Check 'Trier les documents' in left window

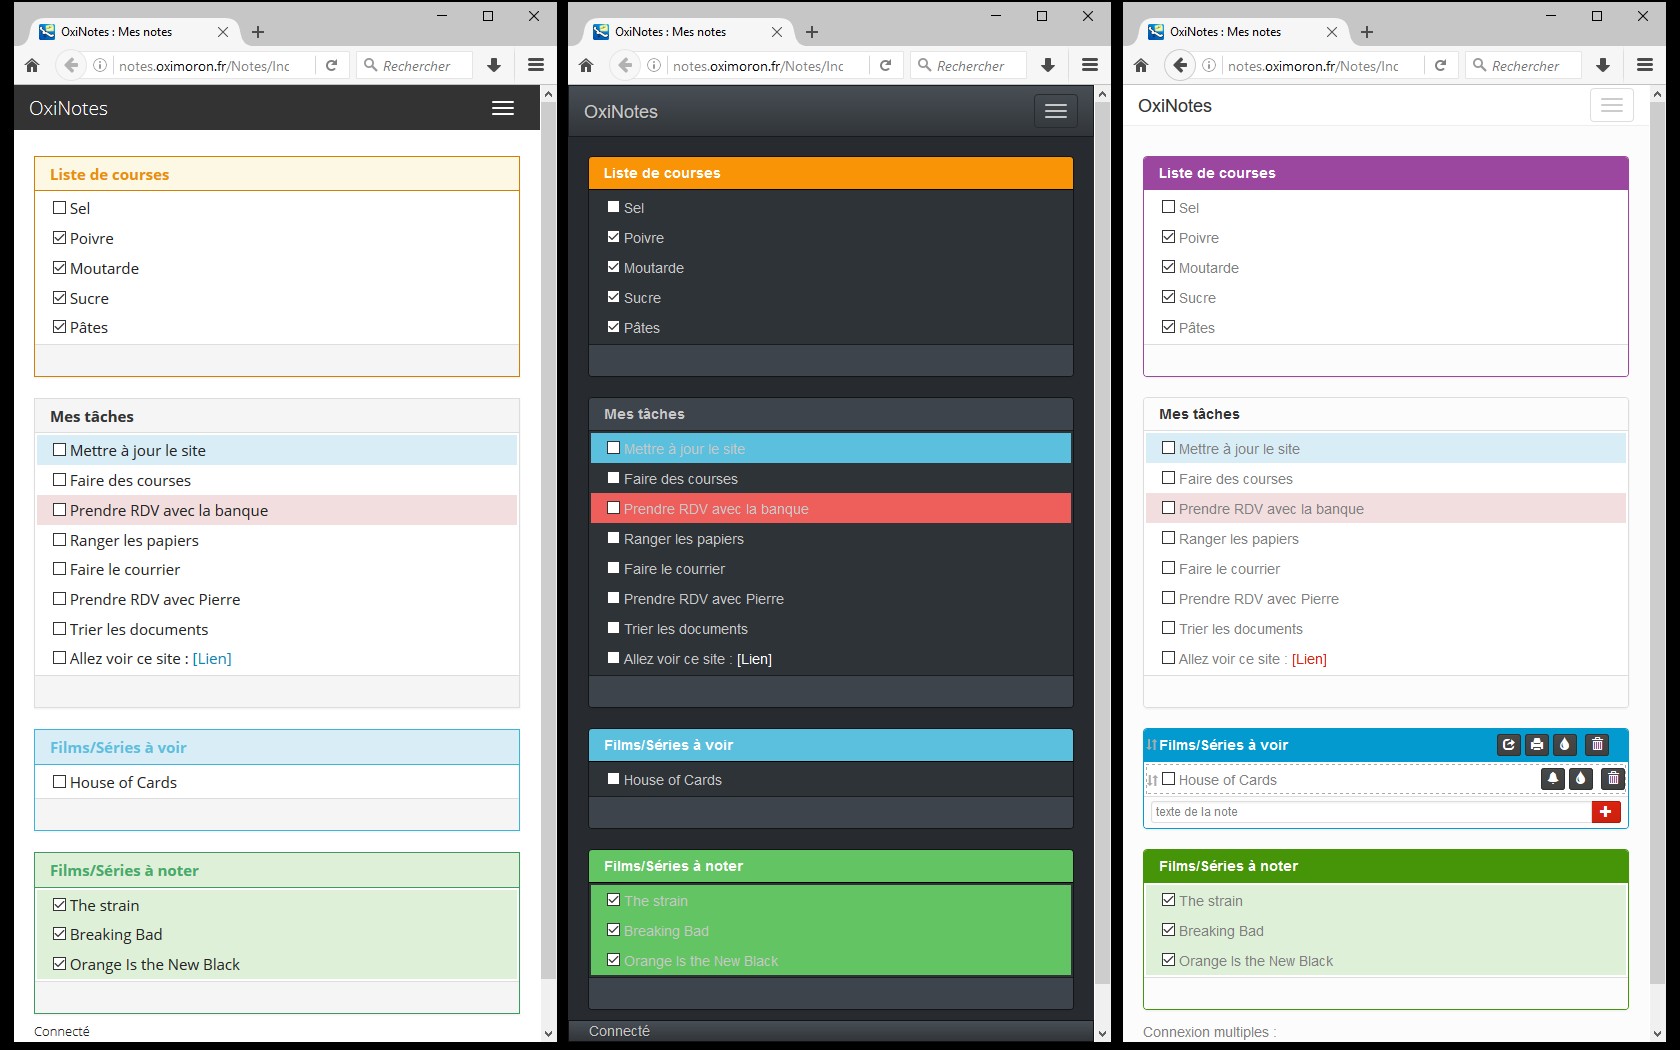tap(59, 629)
